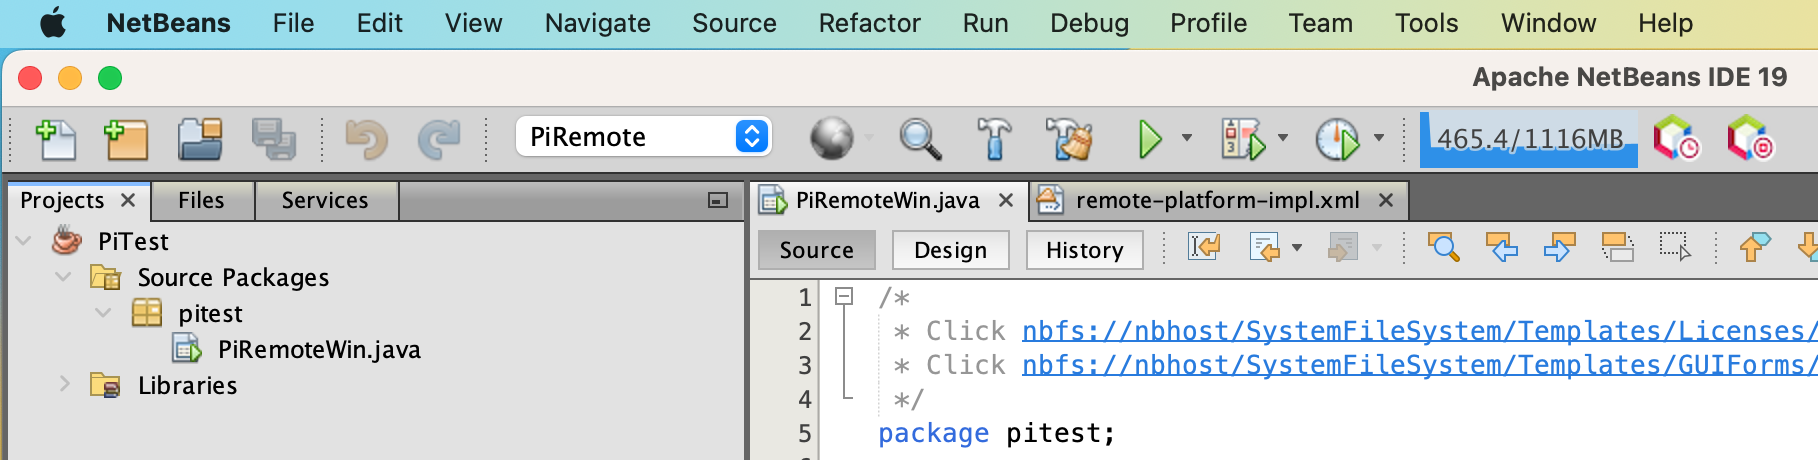
Task: Open dropdown arrow next to Run Project
Action: point(1187,138)
